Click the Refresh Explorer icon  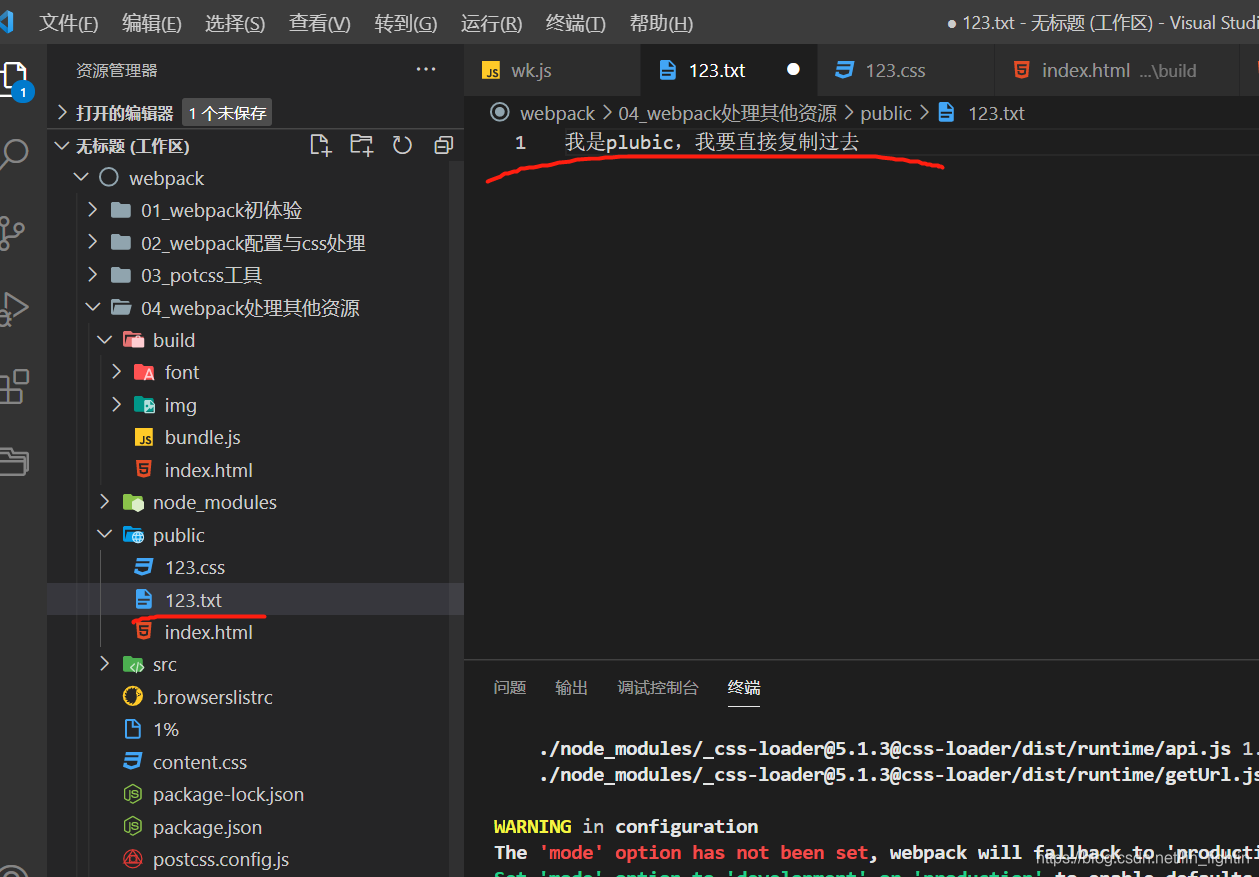point(402,146)
